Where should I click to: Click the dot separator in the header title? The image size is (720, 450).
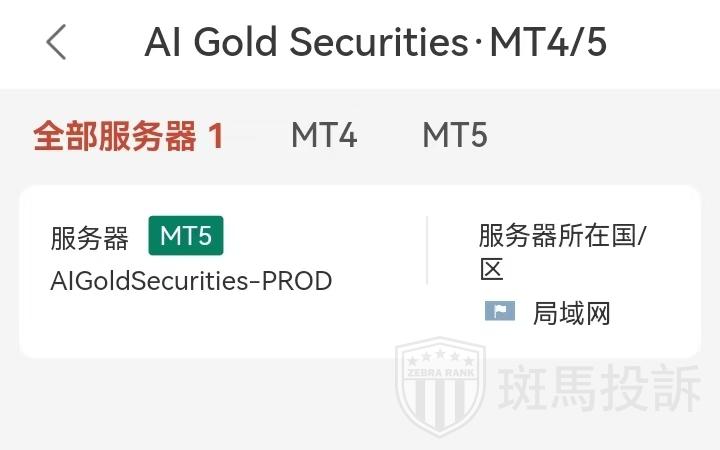click(x=478, y=45)
